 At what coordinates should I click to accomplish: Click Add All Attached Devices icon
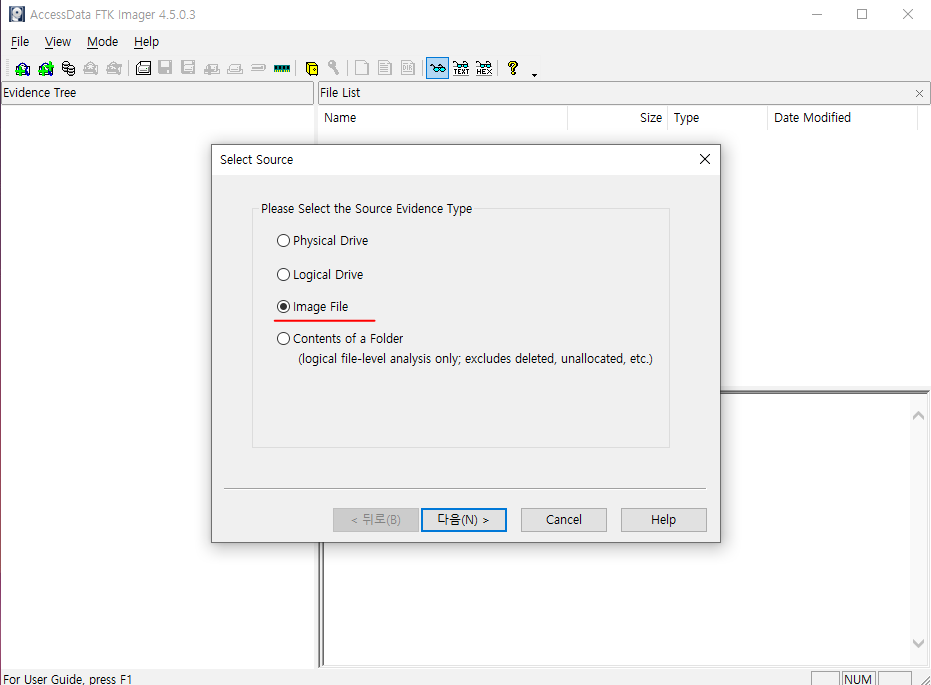click(x=46, y=68)
